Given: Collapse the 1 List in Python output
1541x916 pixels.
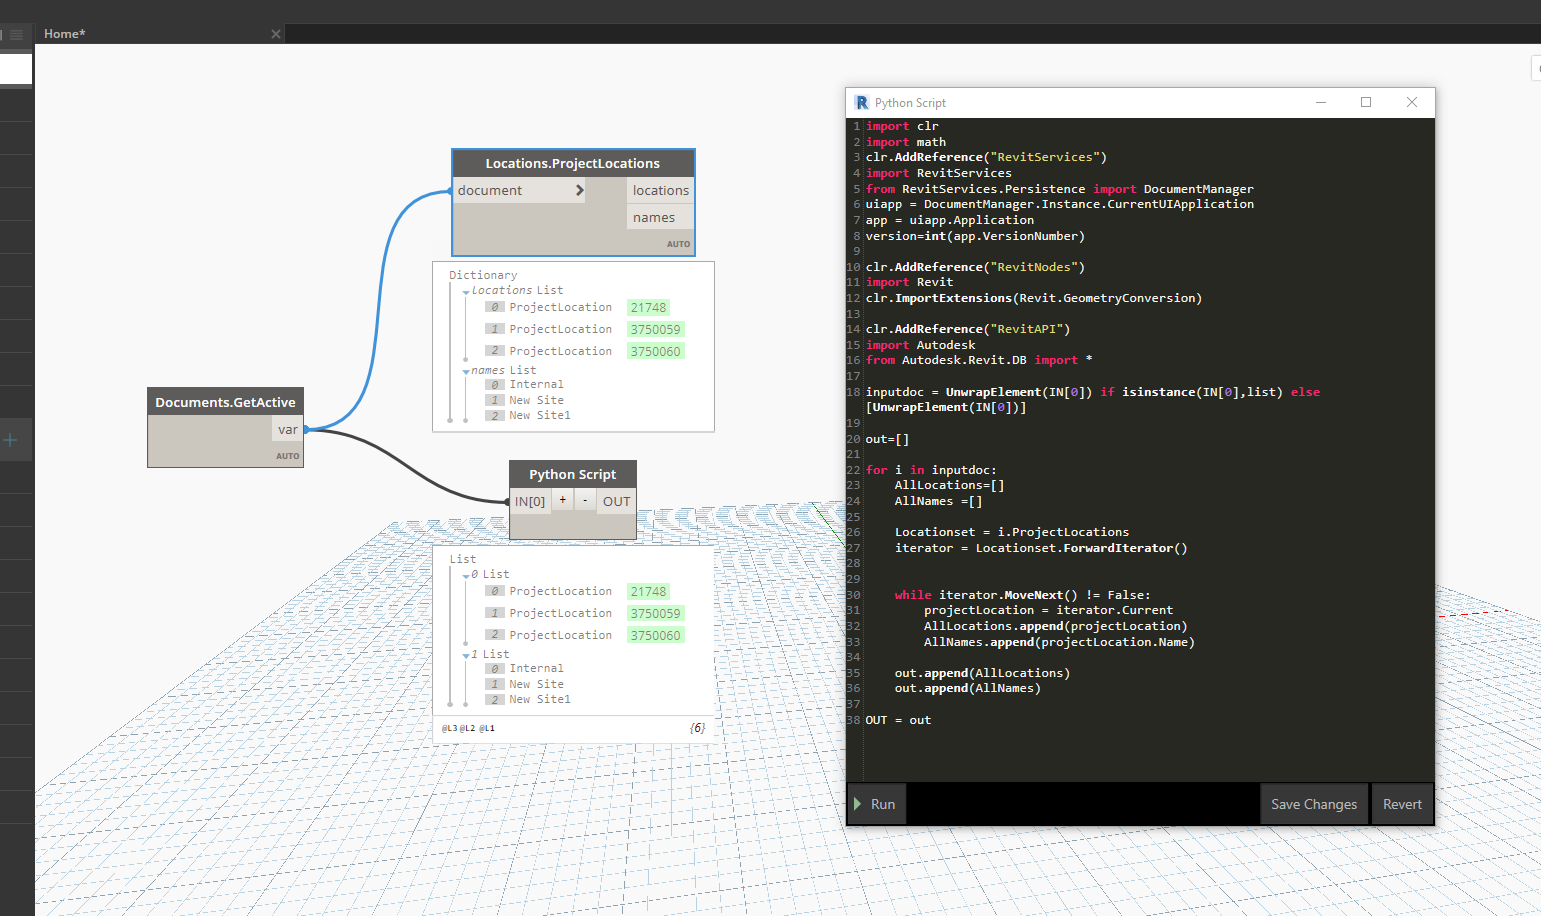Looking at the screenshot, I should (x=466, y=656).
